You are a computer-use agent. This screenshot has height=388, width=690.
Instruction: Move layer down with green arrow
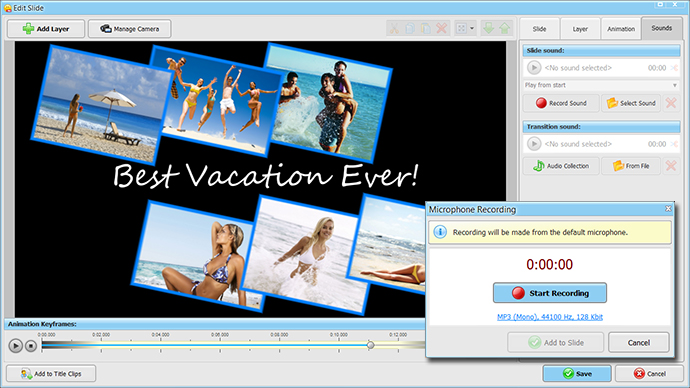click(488, 29)
